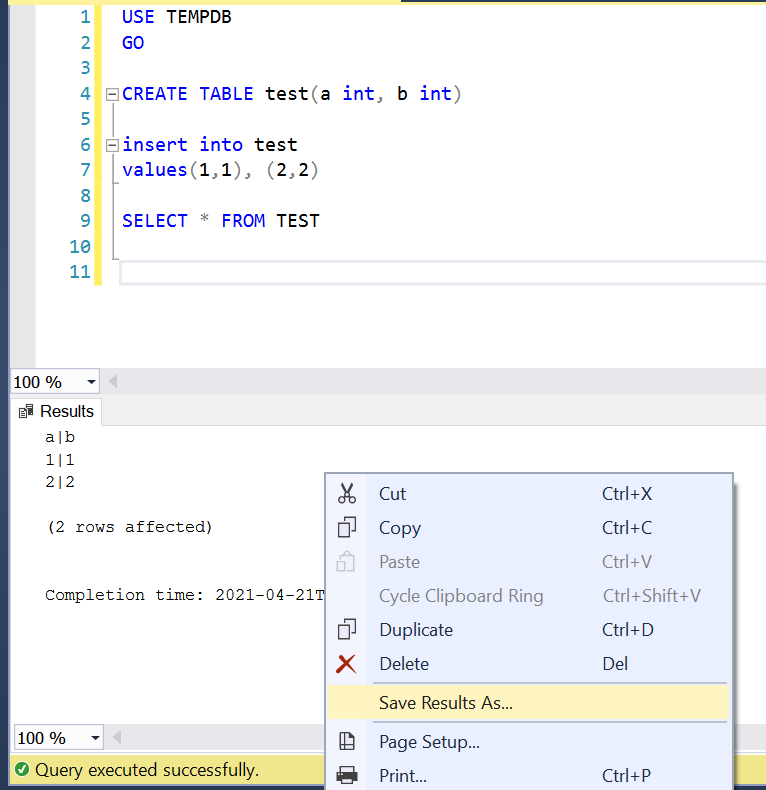Viewport: 766px width, 790px height.
Task: Open Page Setup... from context menu
Action: tap(528, 742)
